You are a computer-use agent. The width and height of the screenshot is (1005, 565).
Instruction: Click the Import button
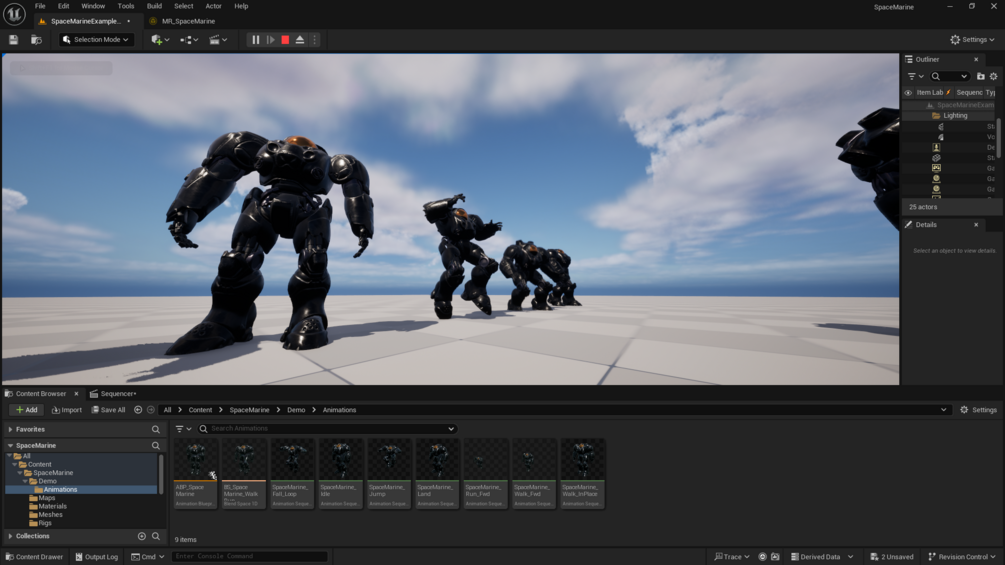pos(67,410)
